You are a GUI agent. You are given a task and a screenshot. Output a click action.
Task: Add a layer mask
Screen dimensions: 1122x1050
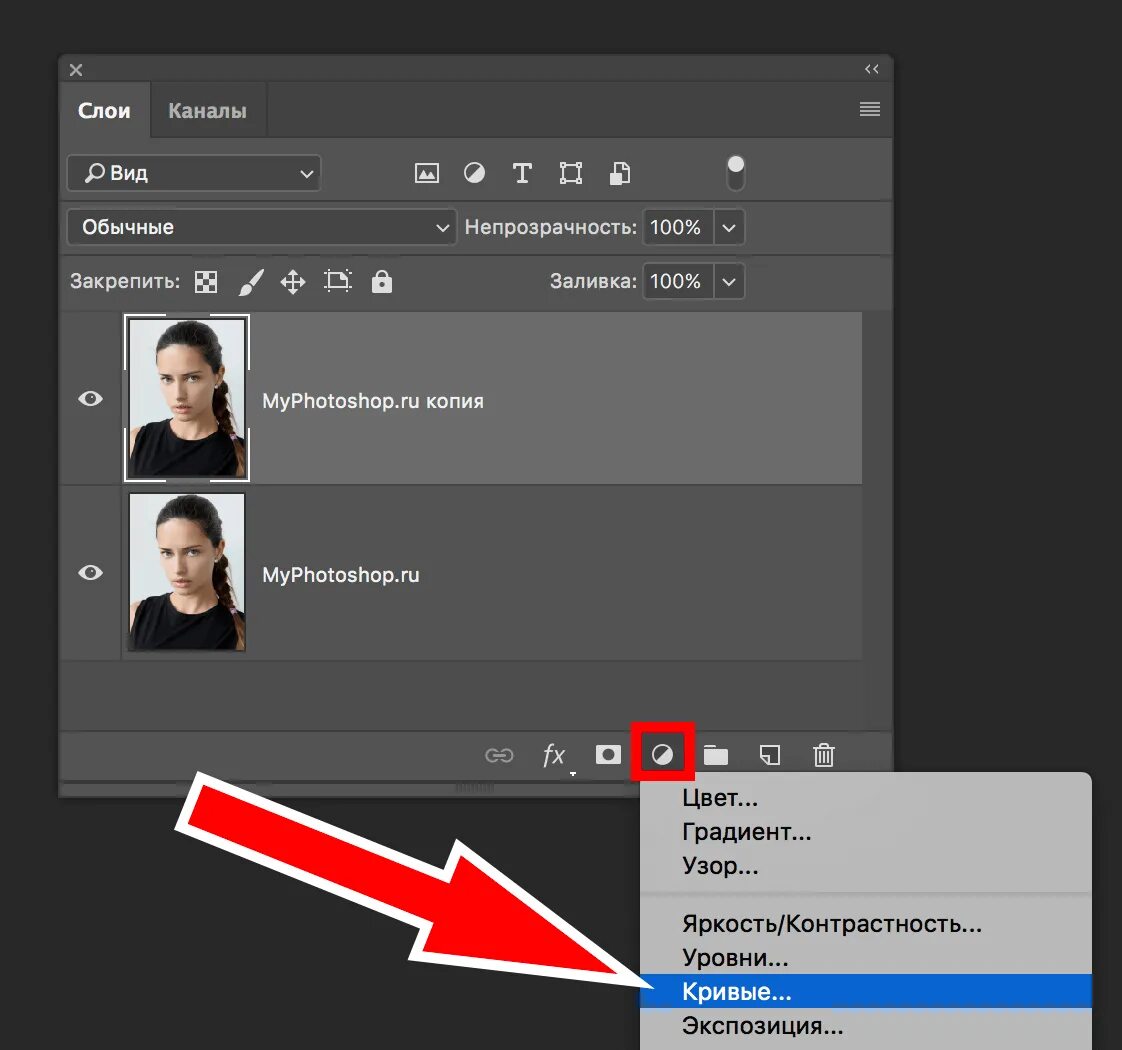pos(608,754)
